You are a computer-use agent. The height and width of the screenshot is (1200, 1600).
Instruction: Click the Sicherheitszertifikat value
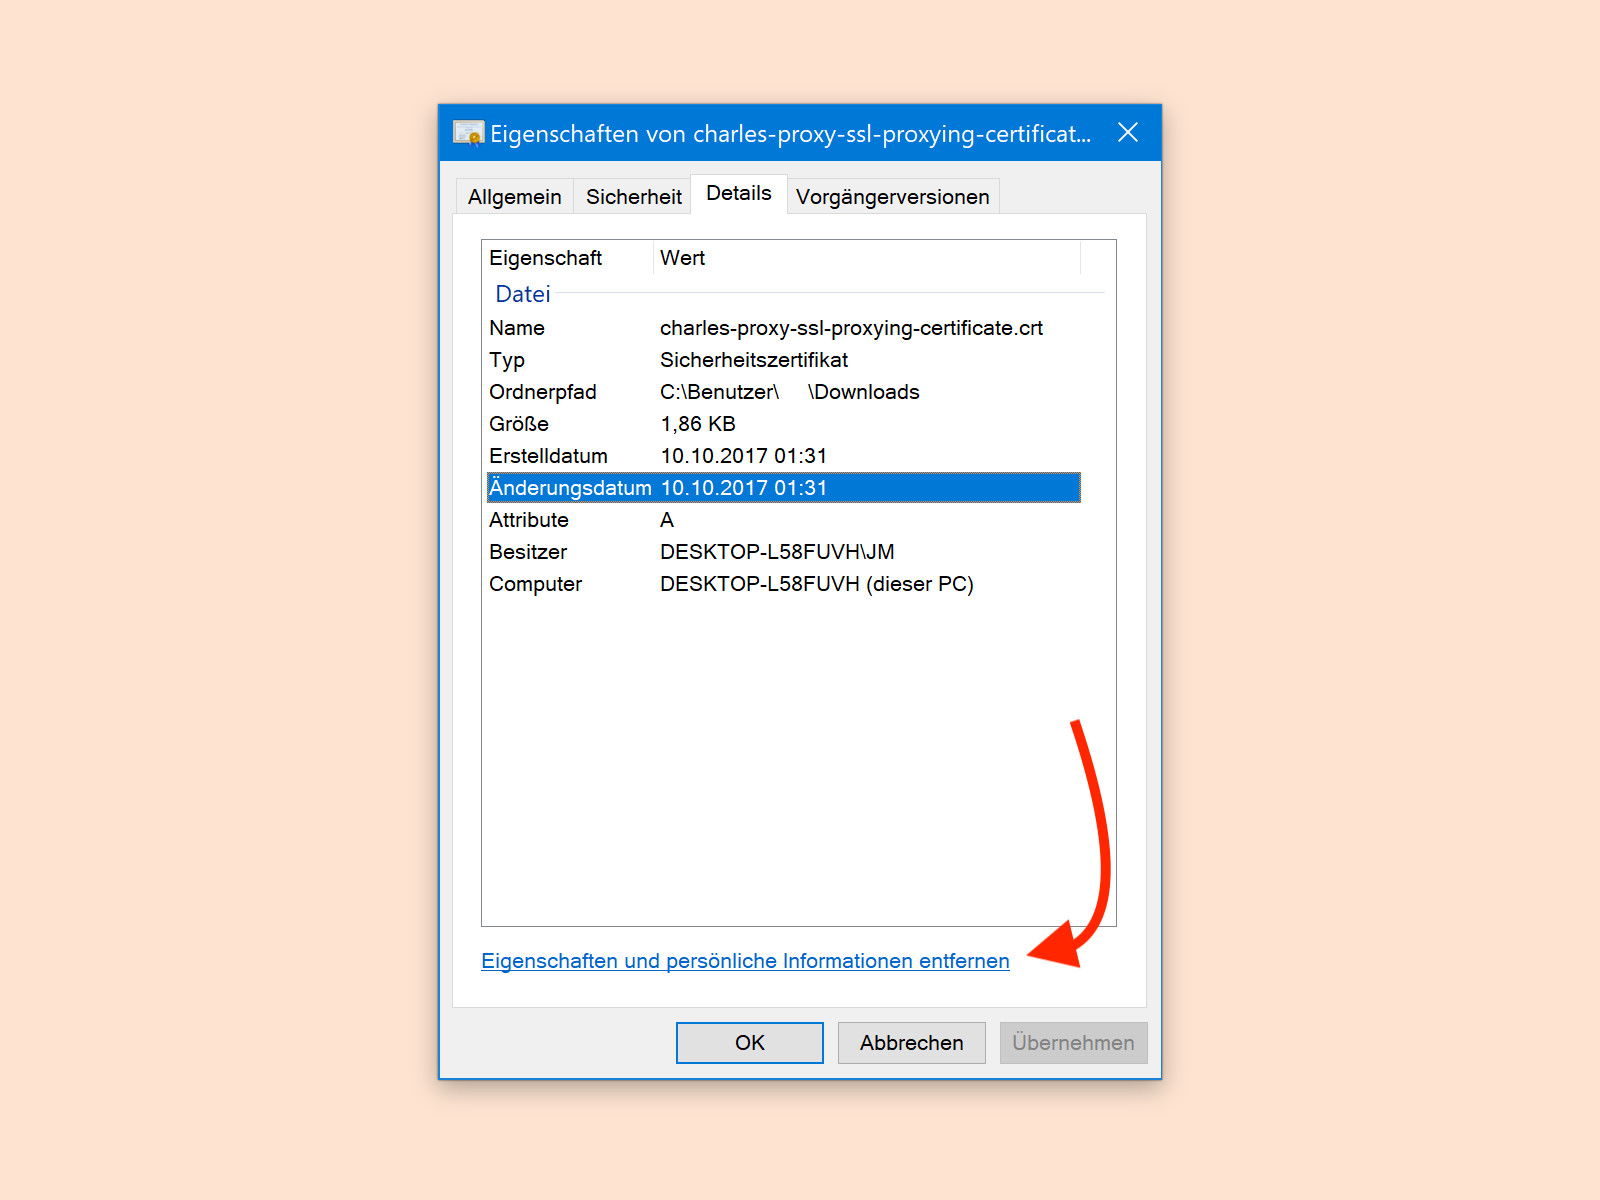753,360
